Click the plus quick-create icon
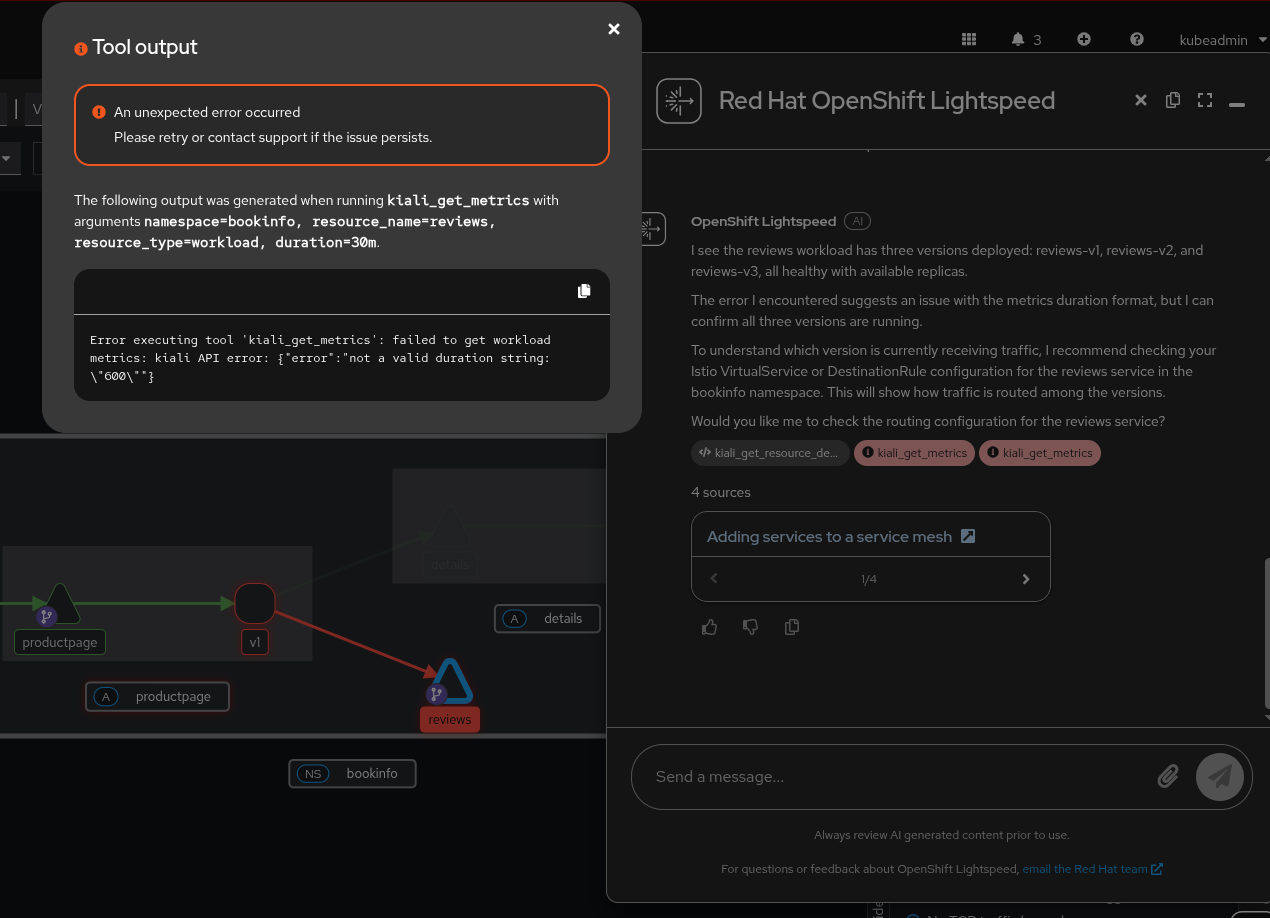Image resolution: width=1270 pixels, height=918 pixels. click(1084, 39)
